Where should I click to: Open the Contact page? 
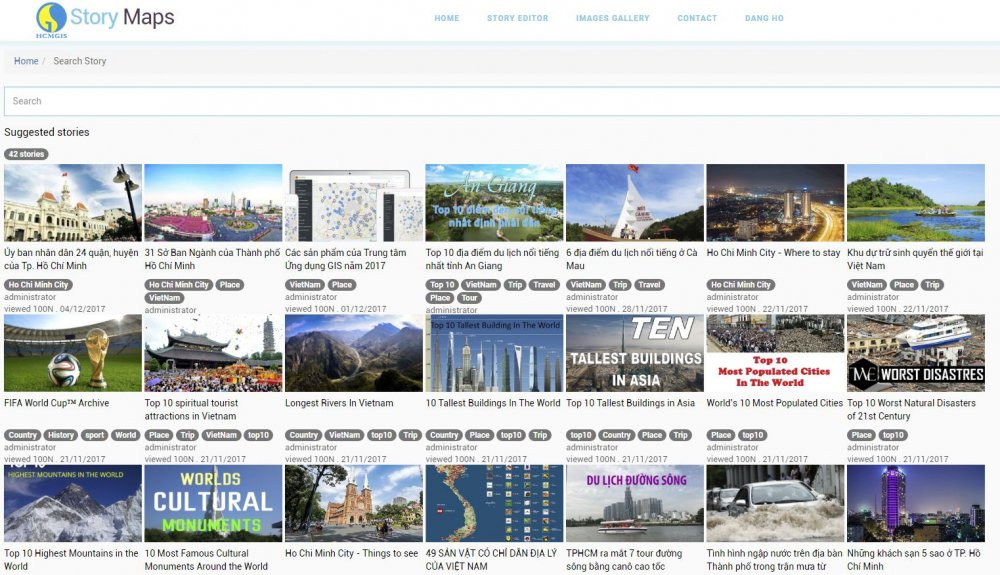click(x=697, y=18)
